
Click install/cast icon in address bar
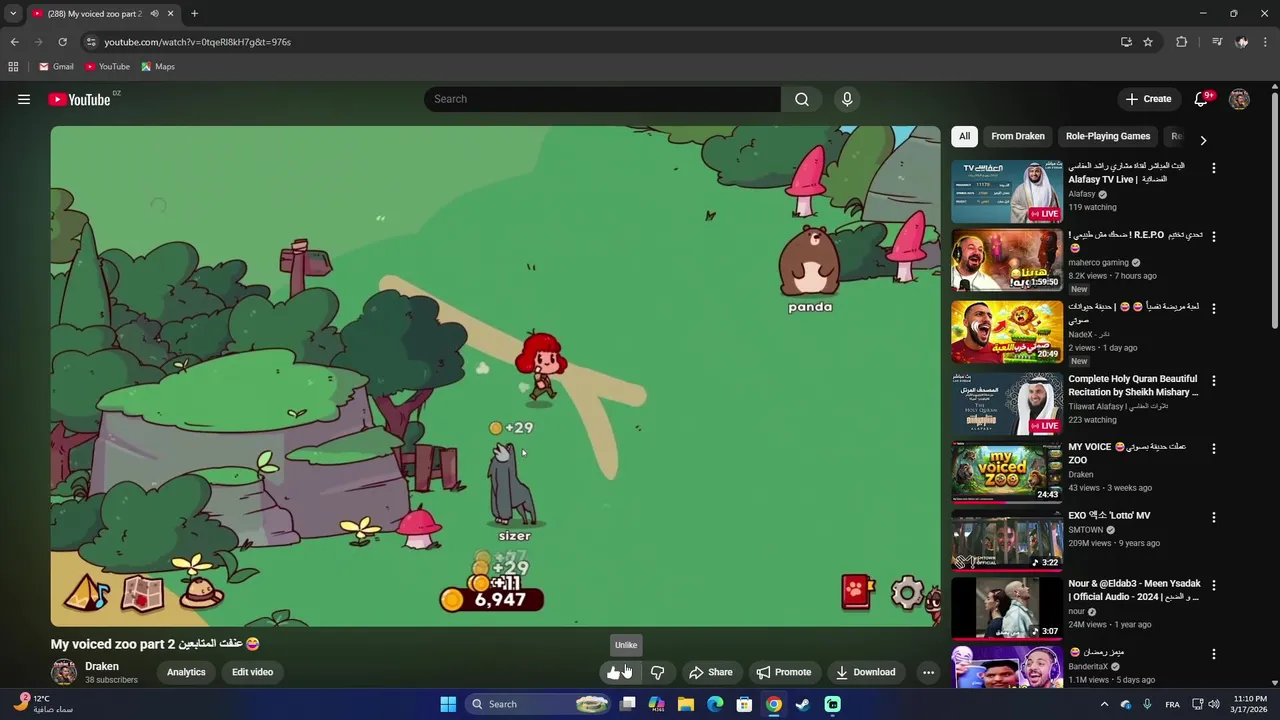[x=1126, y=42]
